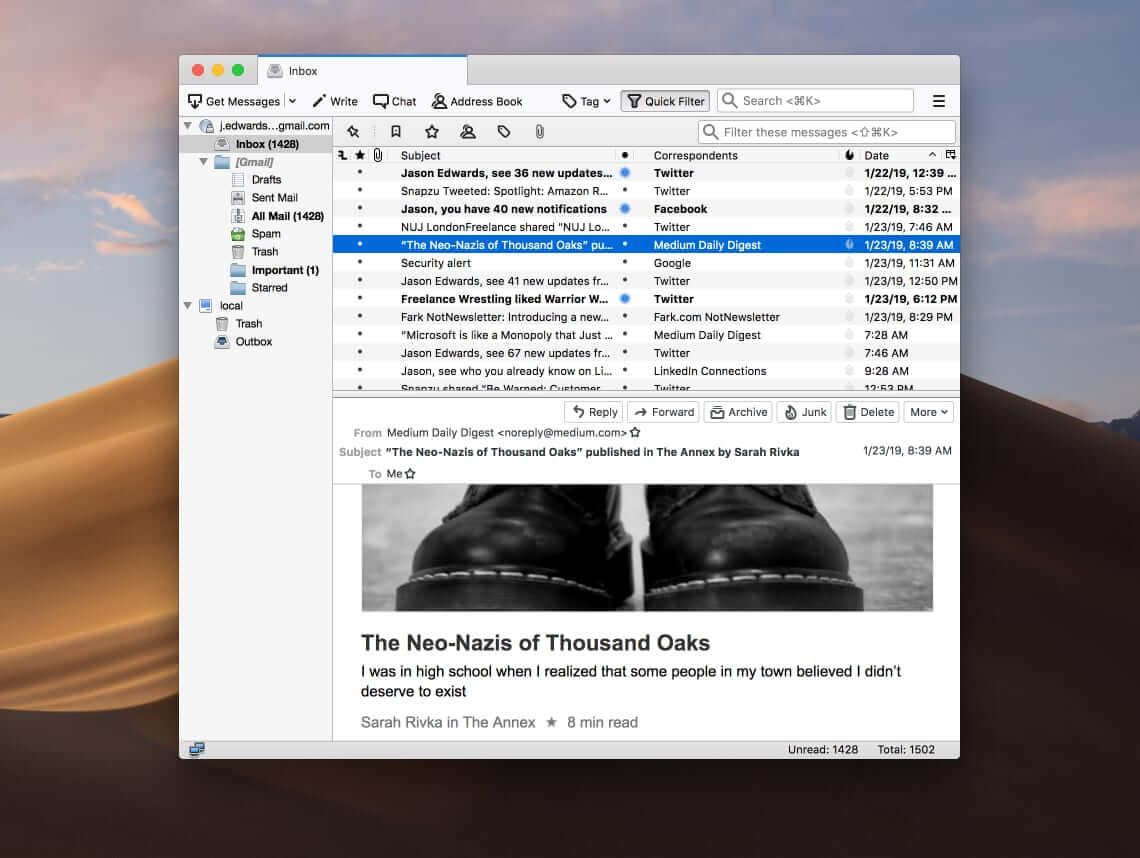The height and width of the screenshot is (858, 1140).
Task: Forward the open message
Action: [663, 412]
